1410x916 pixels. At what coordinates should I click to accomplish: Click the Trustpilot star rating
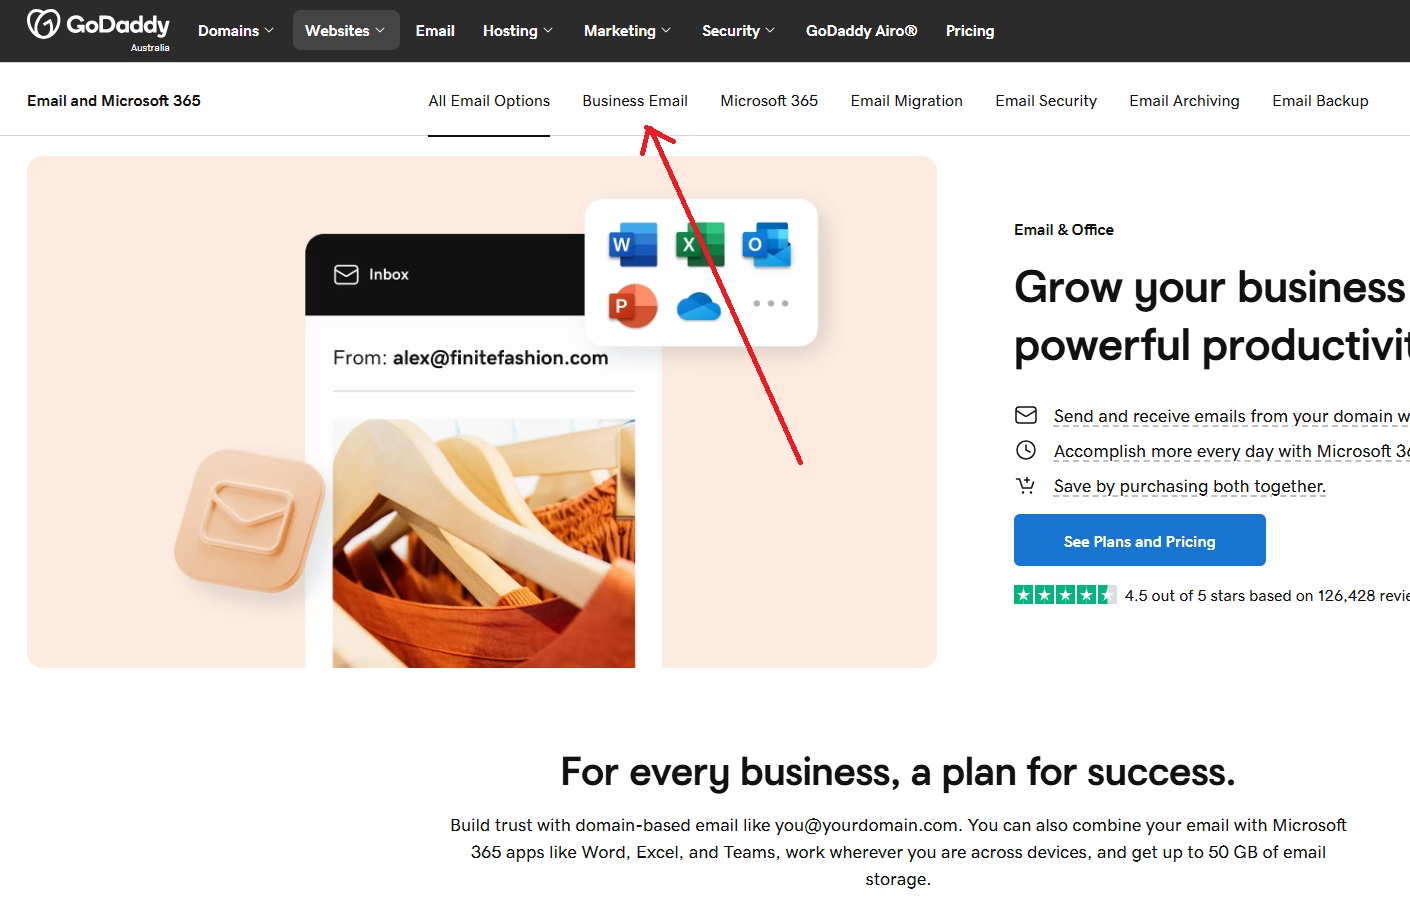[1065, 595]
